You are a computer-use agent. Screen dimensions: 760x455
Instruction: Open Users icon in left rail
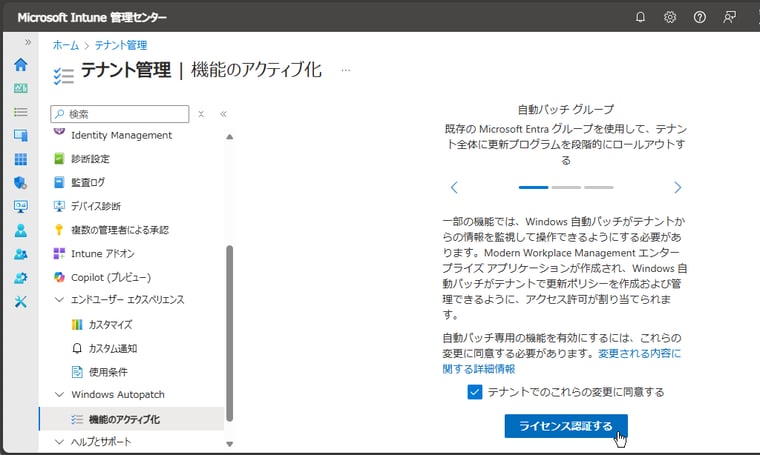[x=20, y=230]
